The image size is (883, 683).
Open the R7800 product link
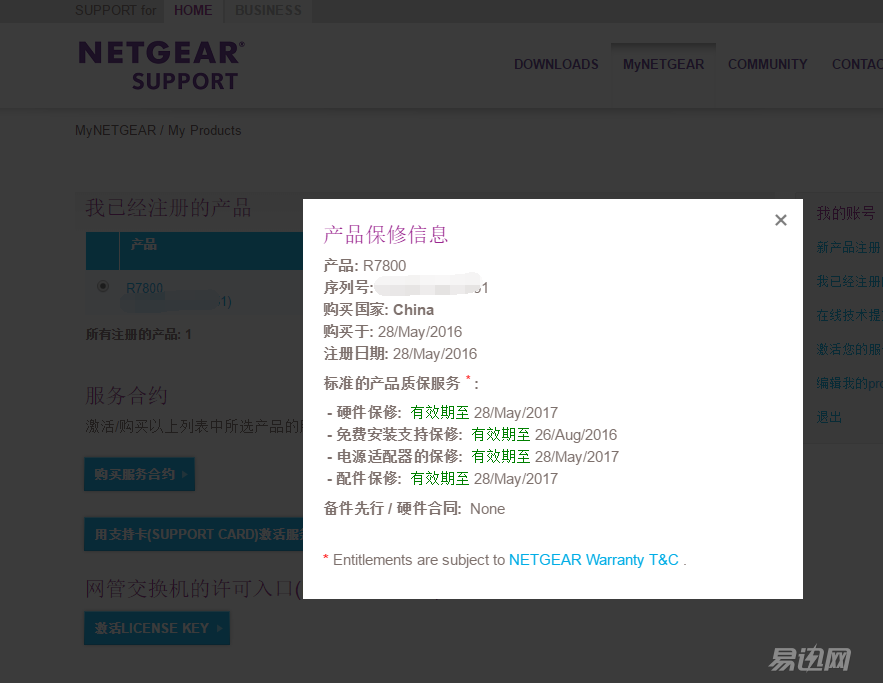pyautogui.click(x=145, y=288)
